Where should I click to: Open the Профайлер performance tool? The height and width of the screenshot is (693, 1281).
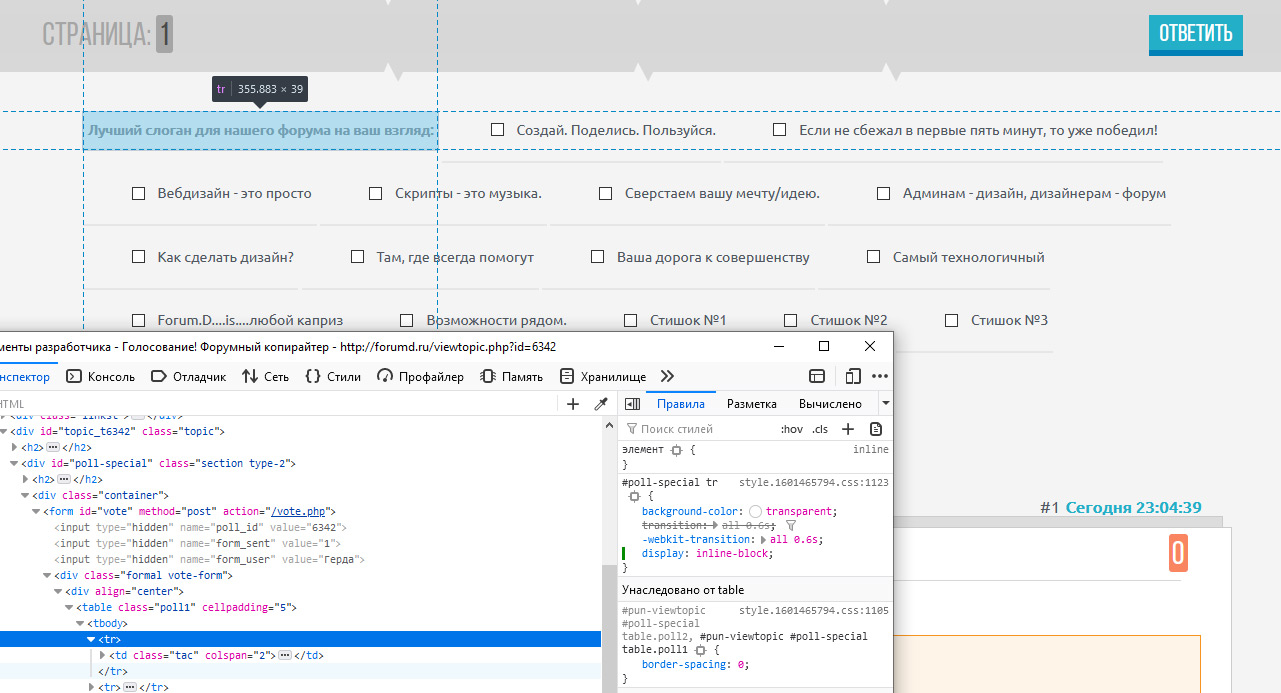point(421,376)
